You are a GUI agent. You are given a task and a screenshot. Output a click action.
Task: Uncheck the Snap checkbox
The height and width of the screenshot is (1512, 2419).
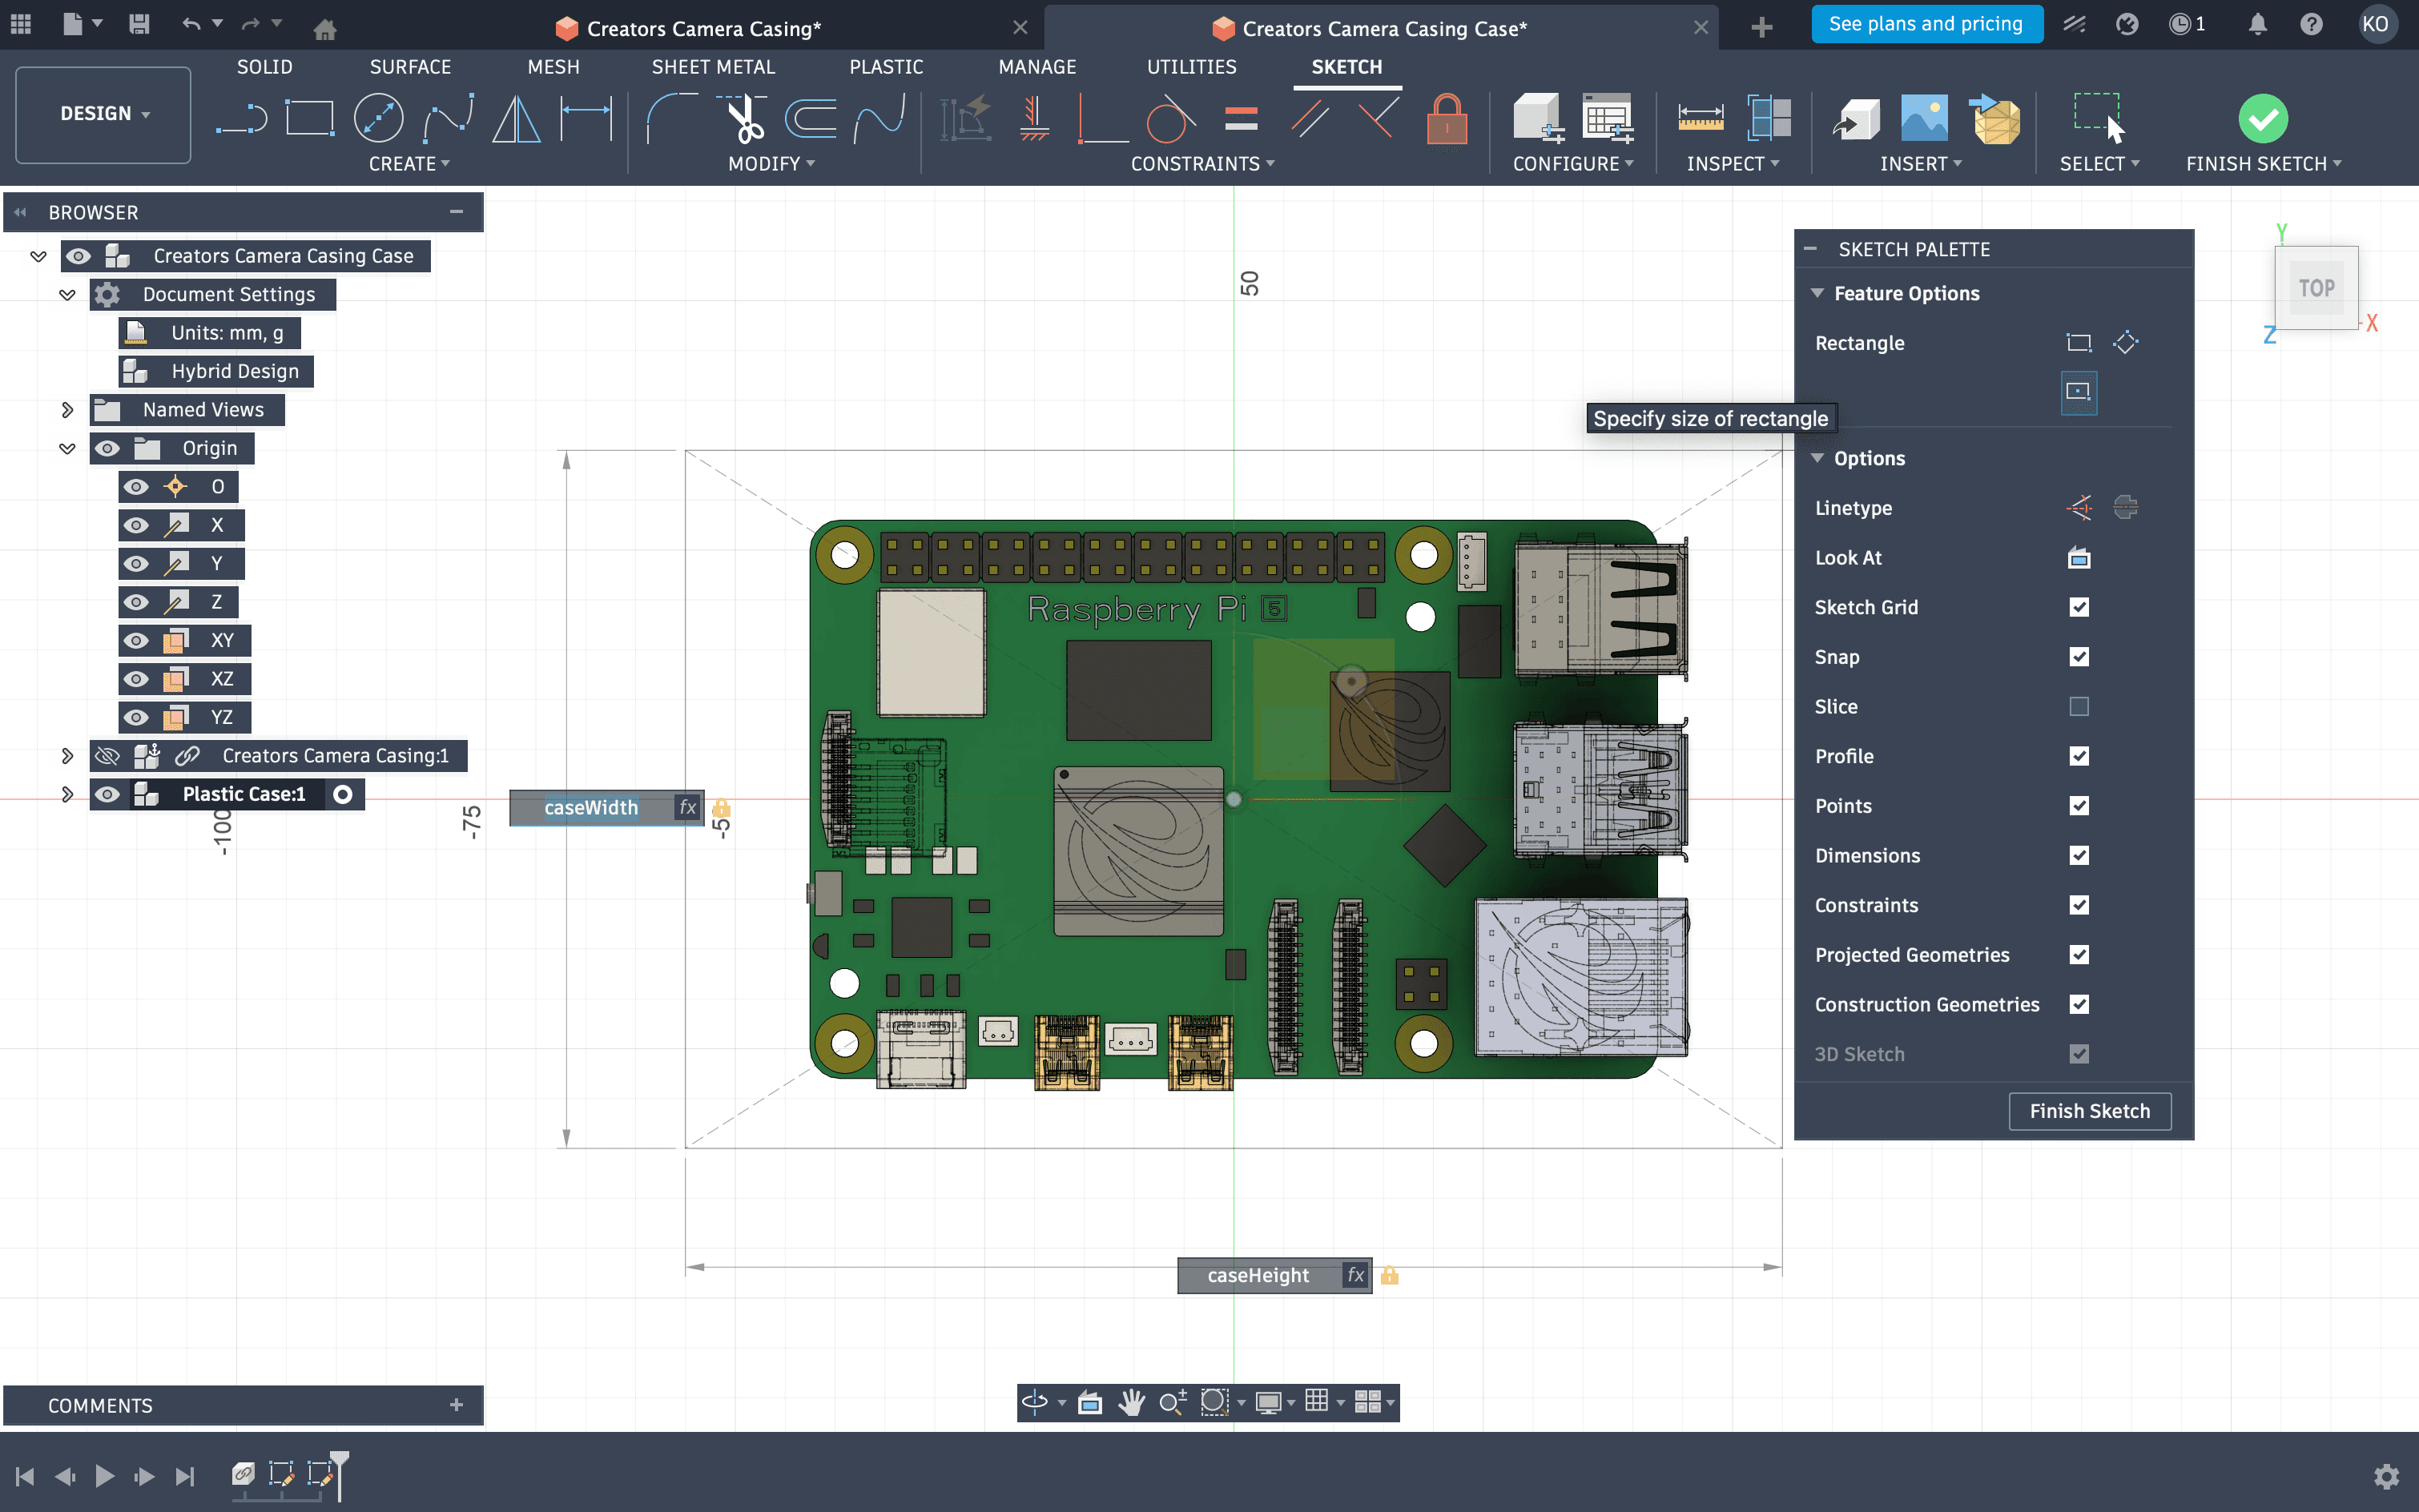pos(2079,657)
